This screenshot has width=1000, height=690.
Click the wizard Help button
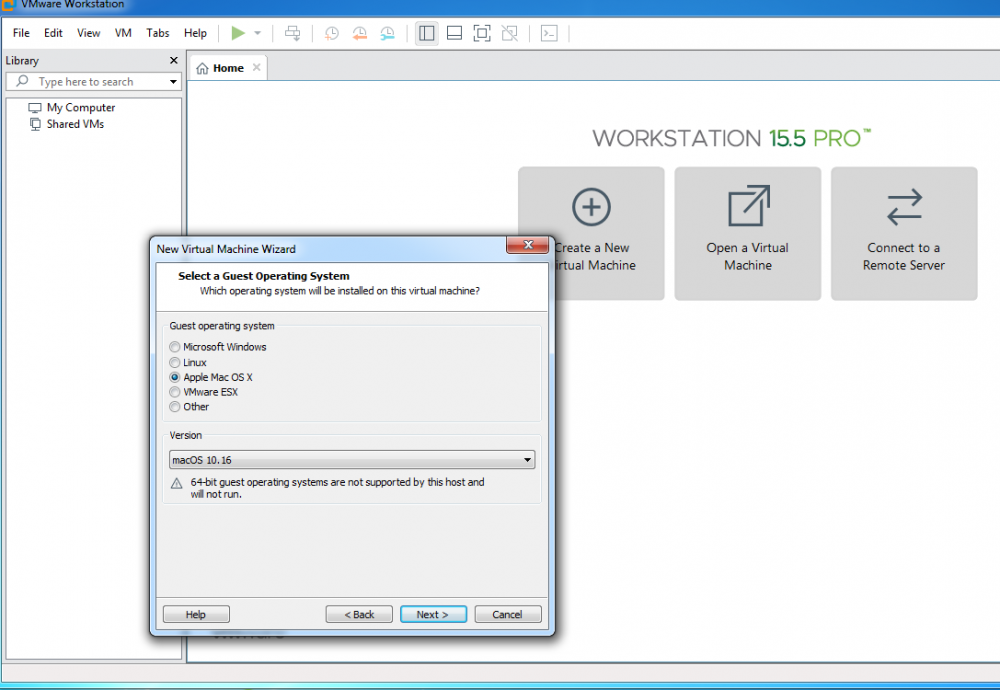pyautogui.click(x=196, y=614)
